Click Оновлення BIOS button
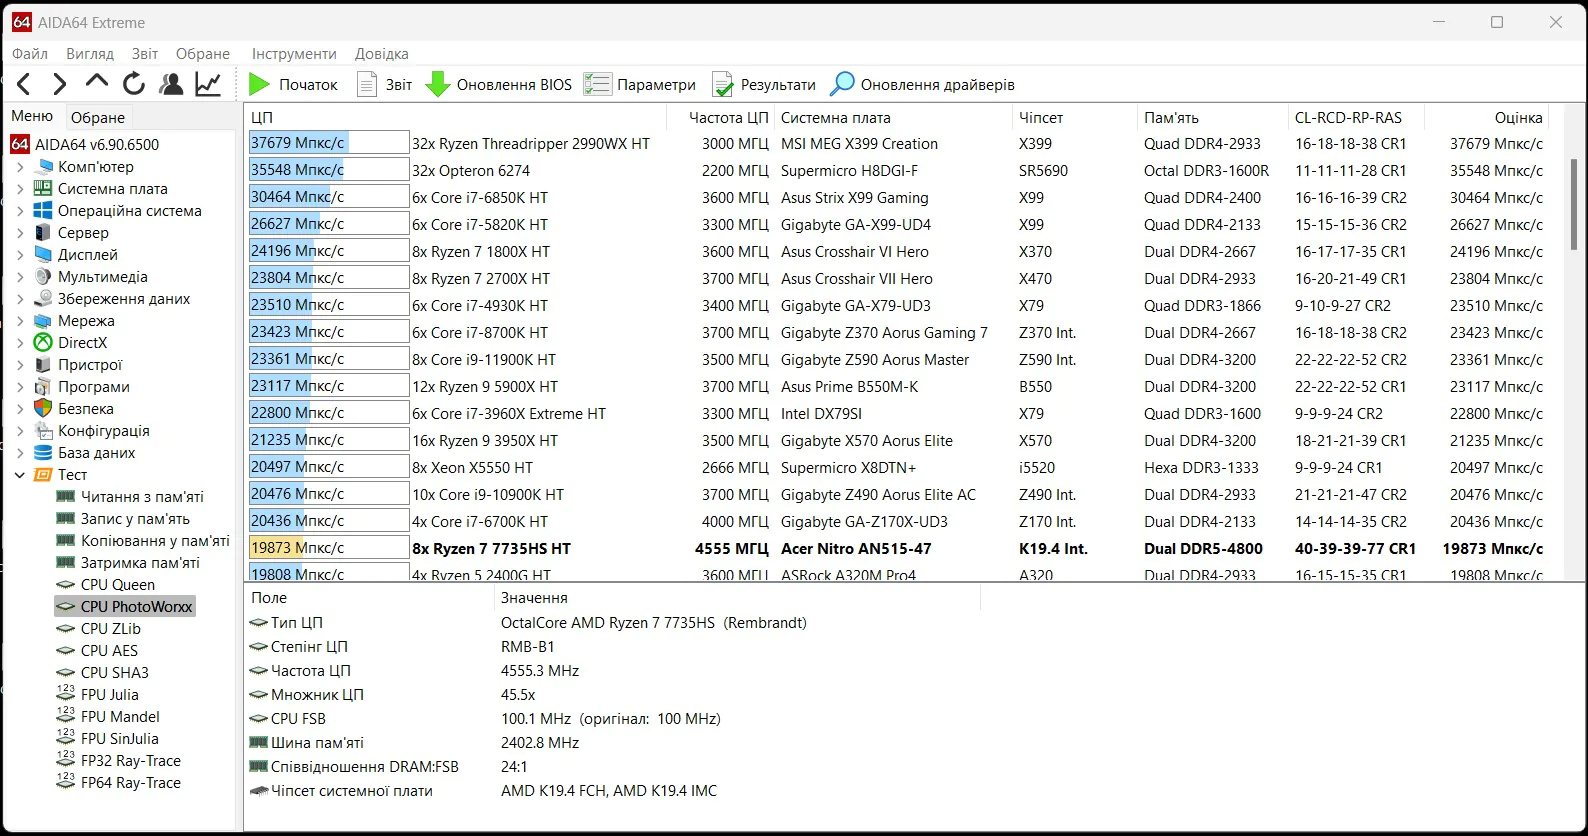The width and height of the screenshot is (1588, 836). point(499,85)
